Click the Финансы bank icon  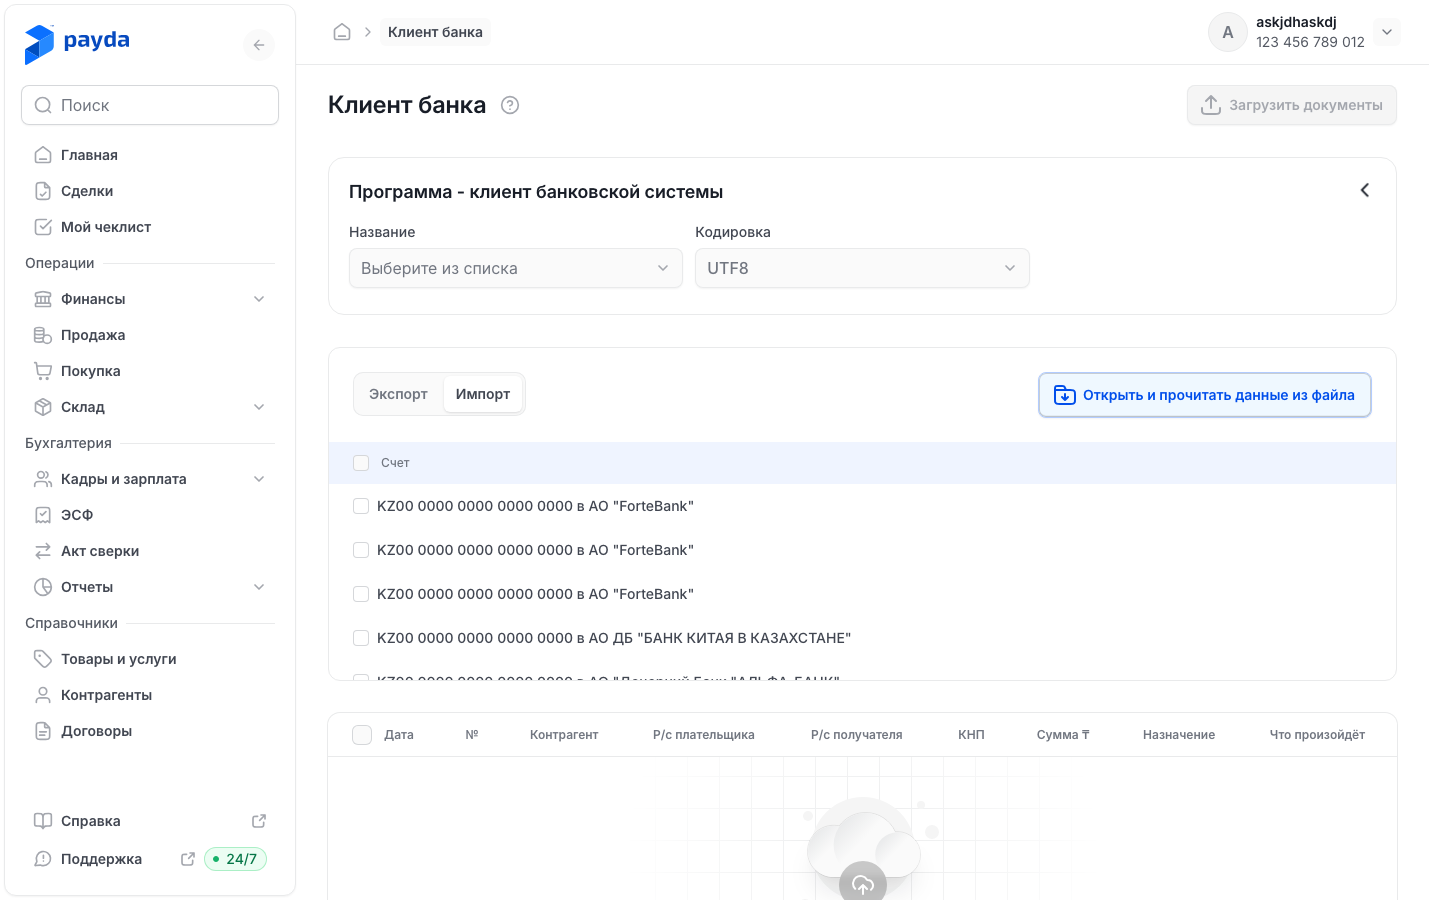click(x=43, y=299)
